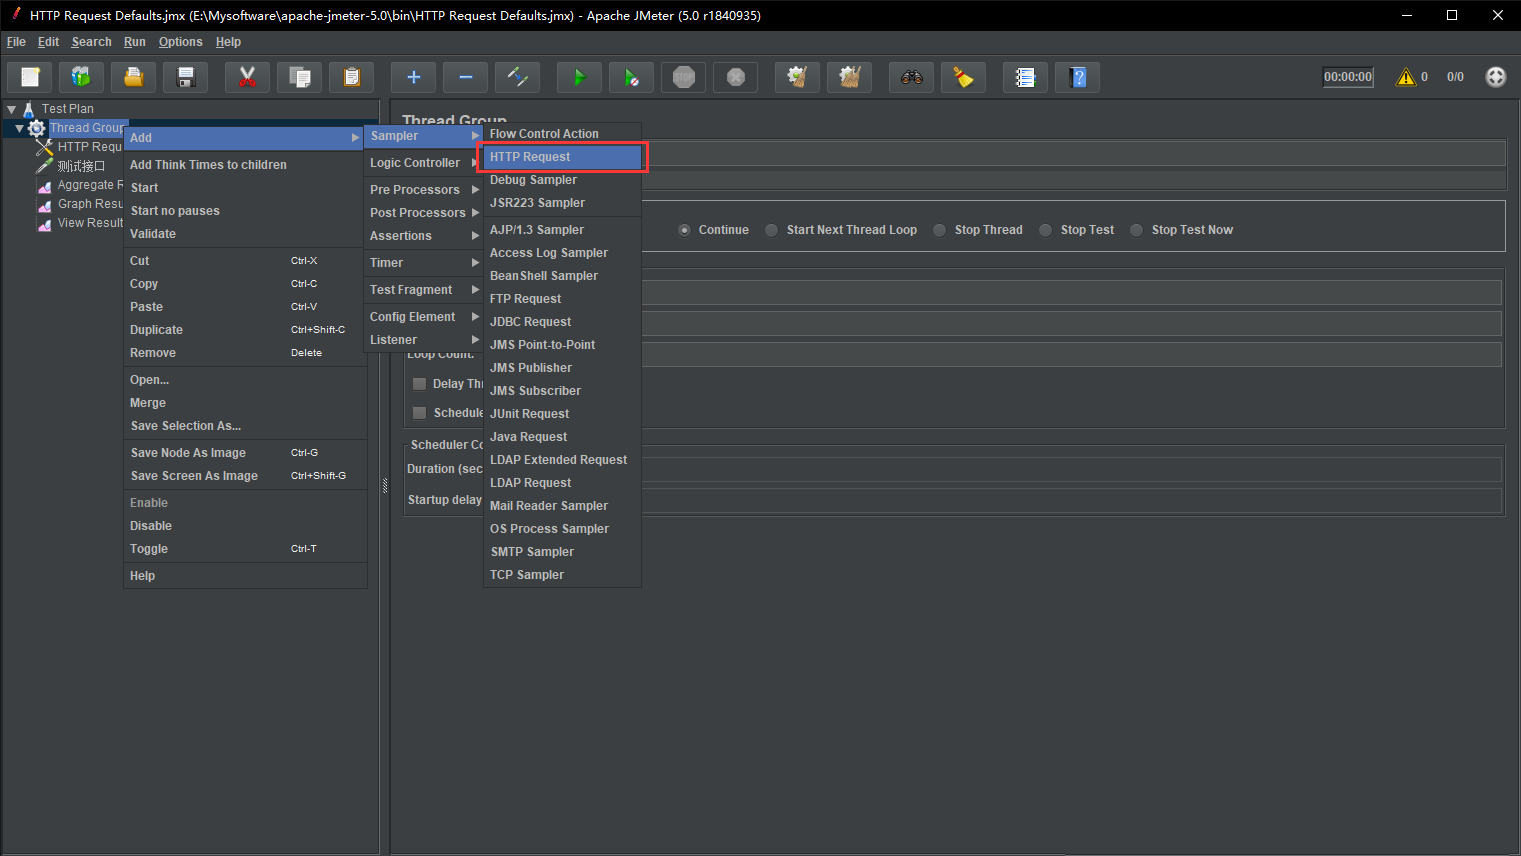Click the Duration seconds input field

(1070, 469)
